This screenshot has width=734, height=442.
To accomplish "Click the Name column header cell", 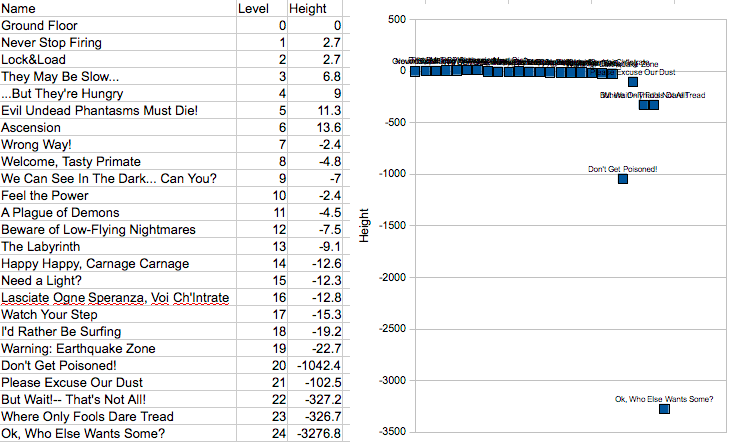I will click(x=118, y=8).
